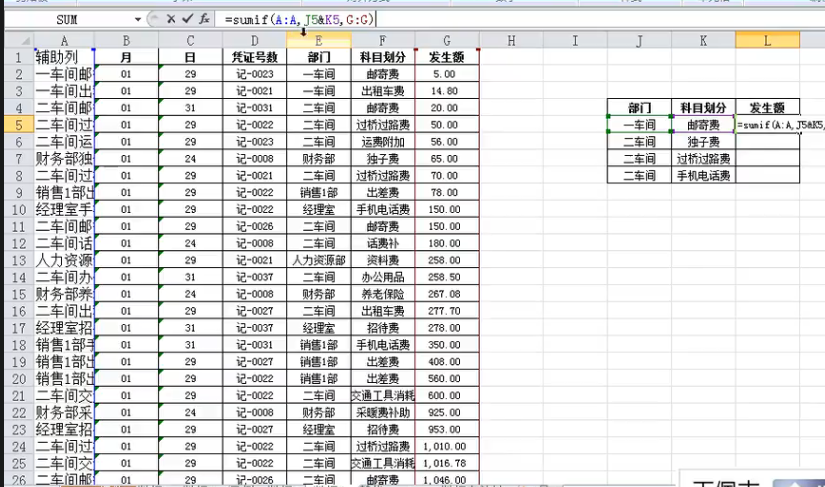
Task: Select the cell containing 记-0023
Action: [254, 74]
